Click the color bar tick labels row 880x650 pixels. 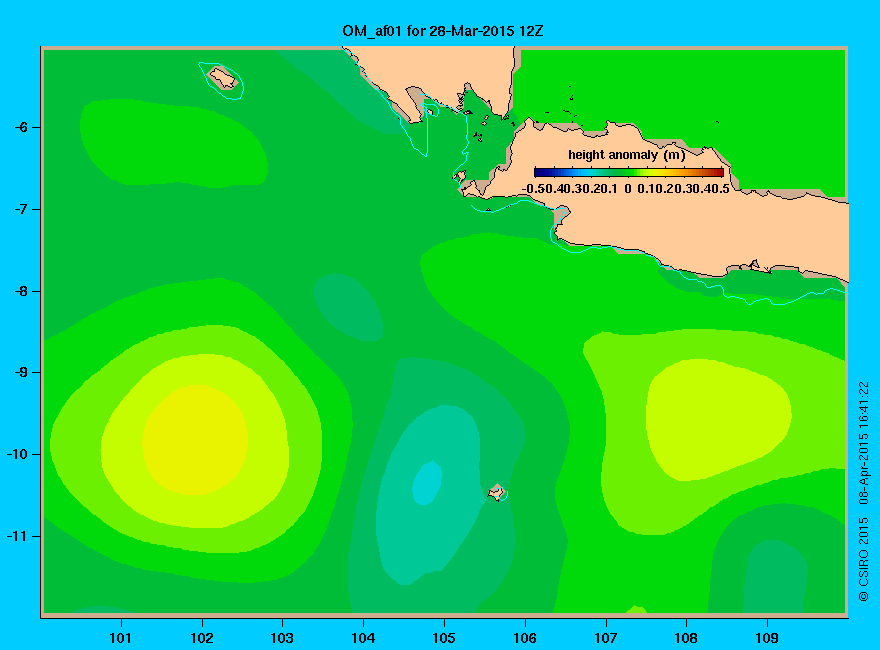[626, 189]
